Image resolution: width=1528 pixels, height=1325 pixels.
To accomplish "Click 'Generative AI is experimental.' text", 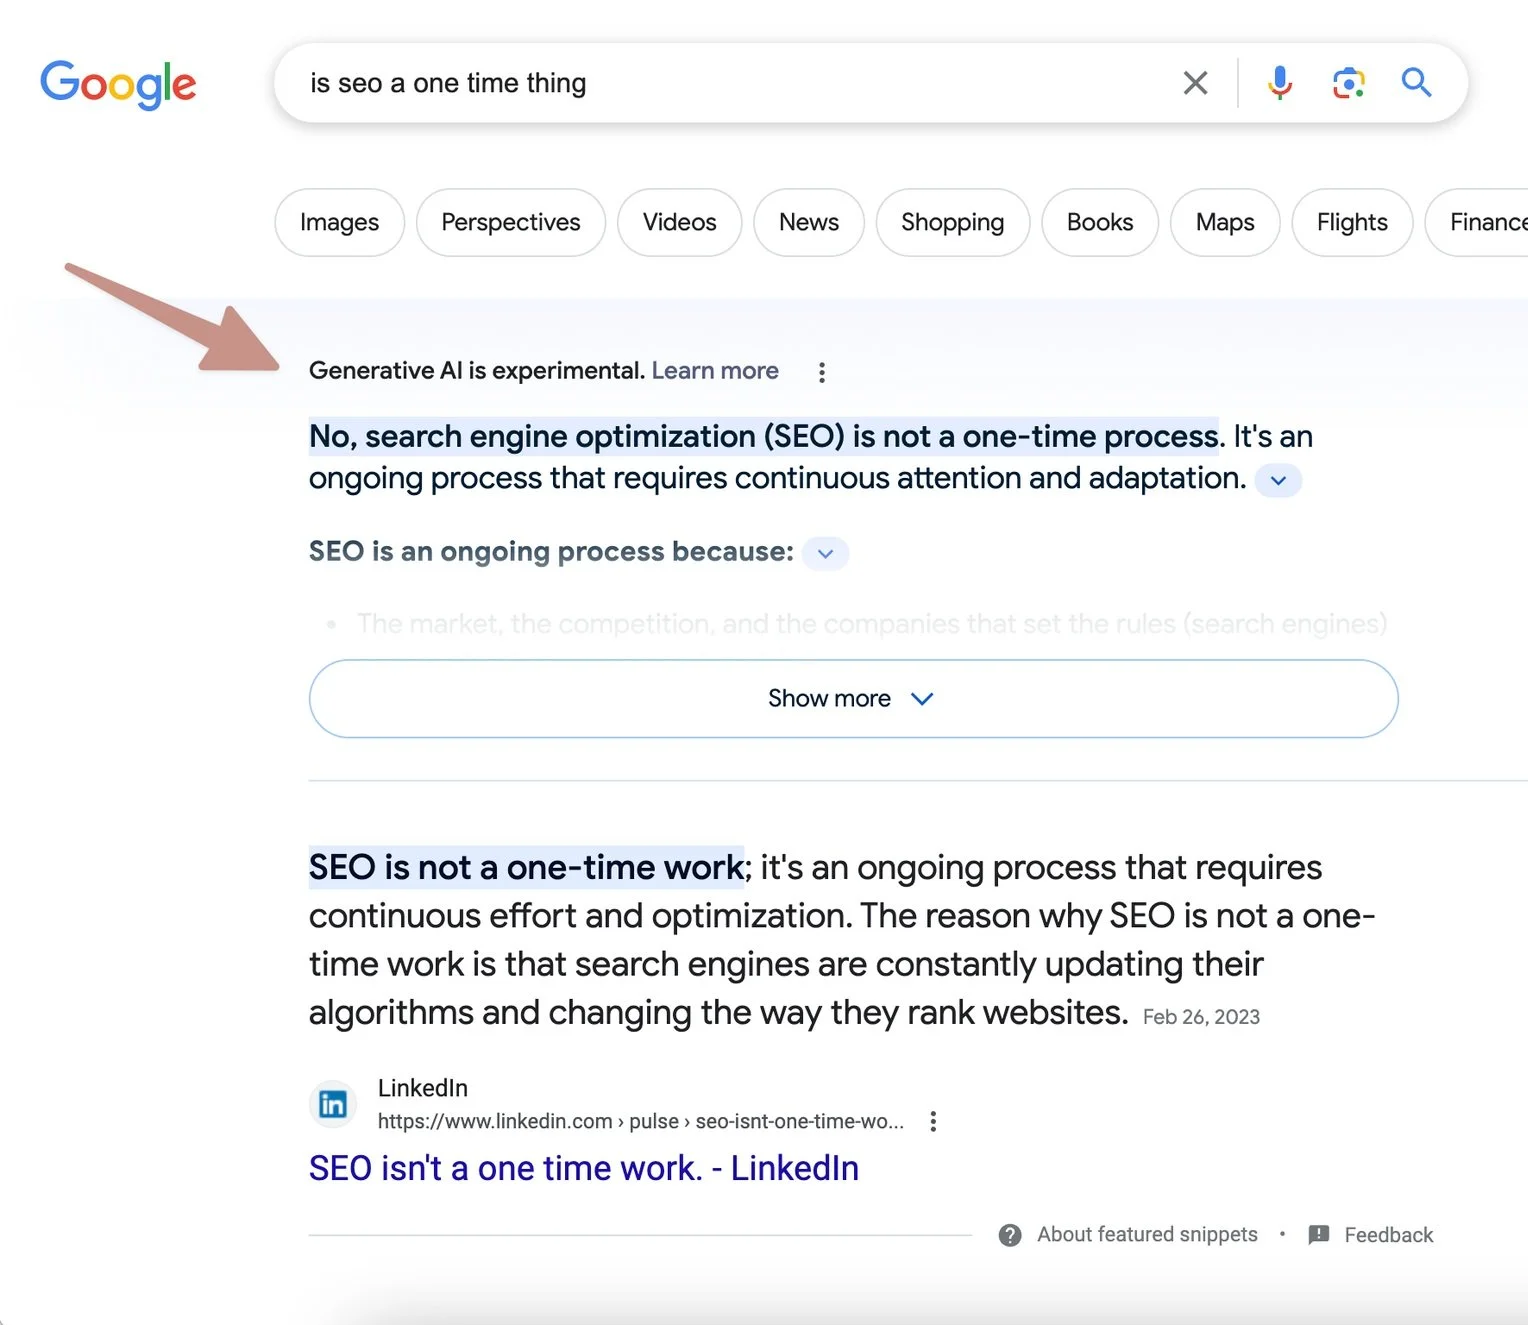I will (x=477, y=371).
